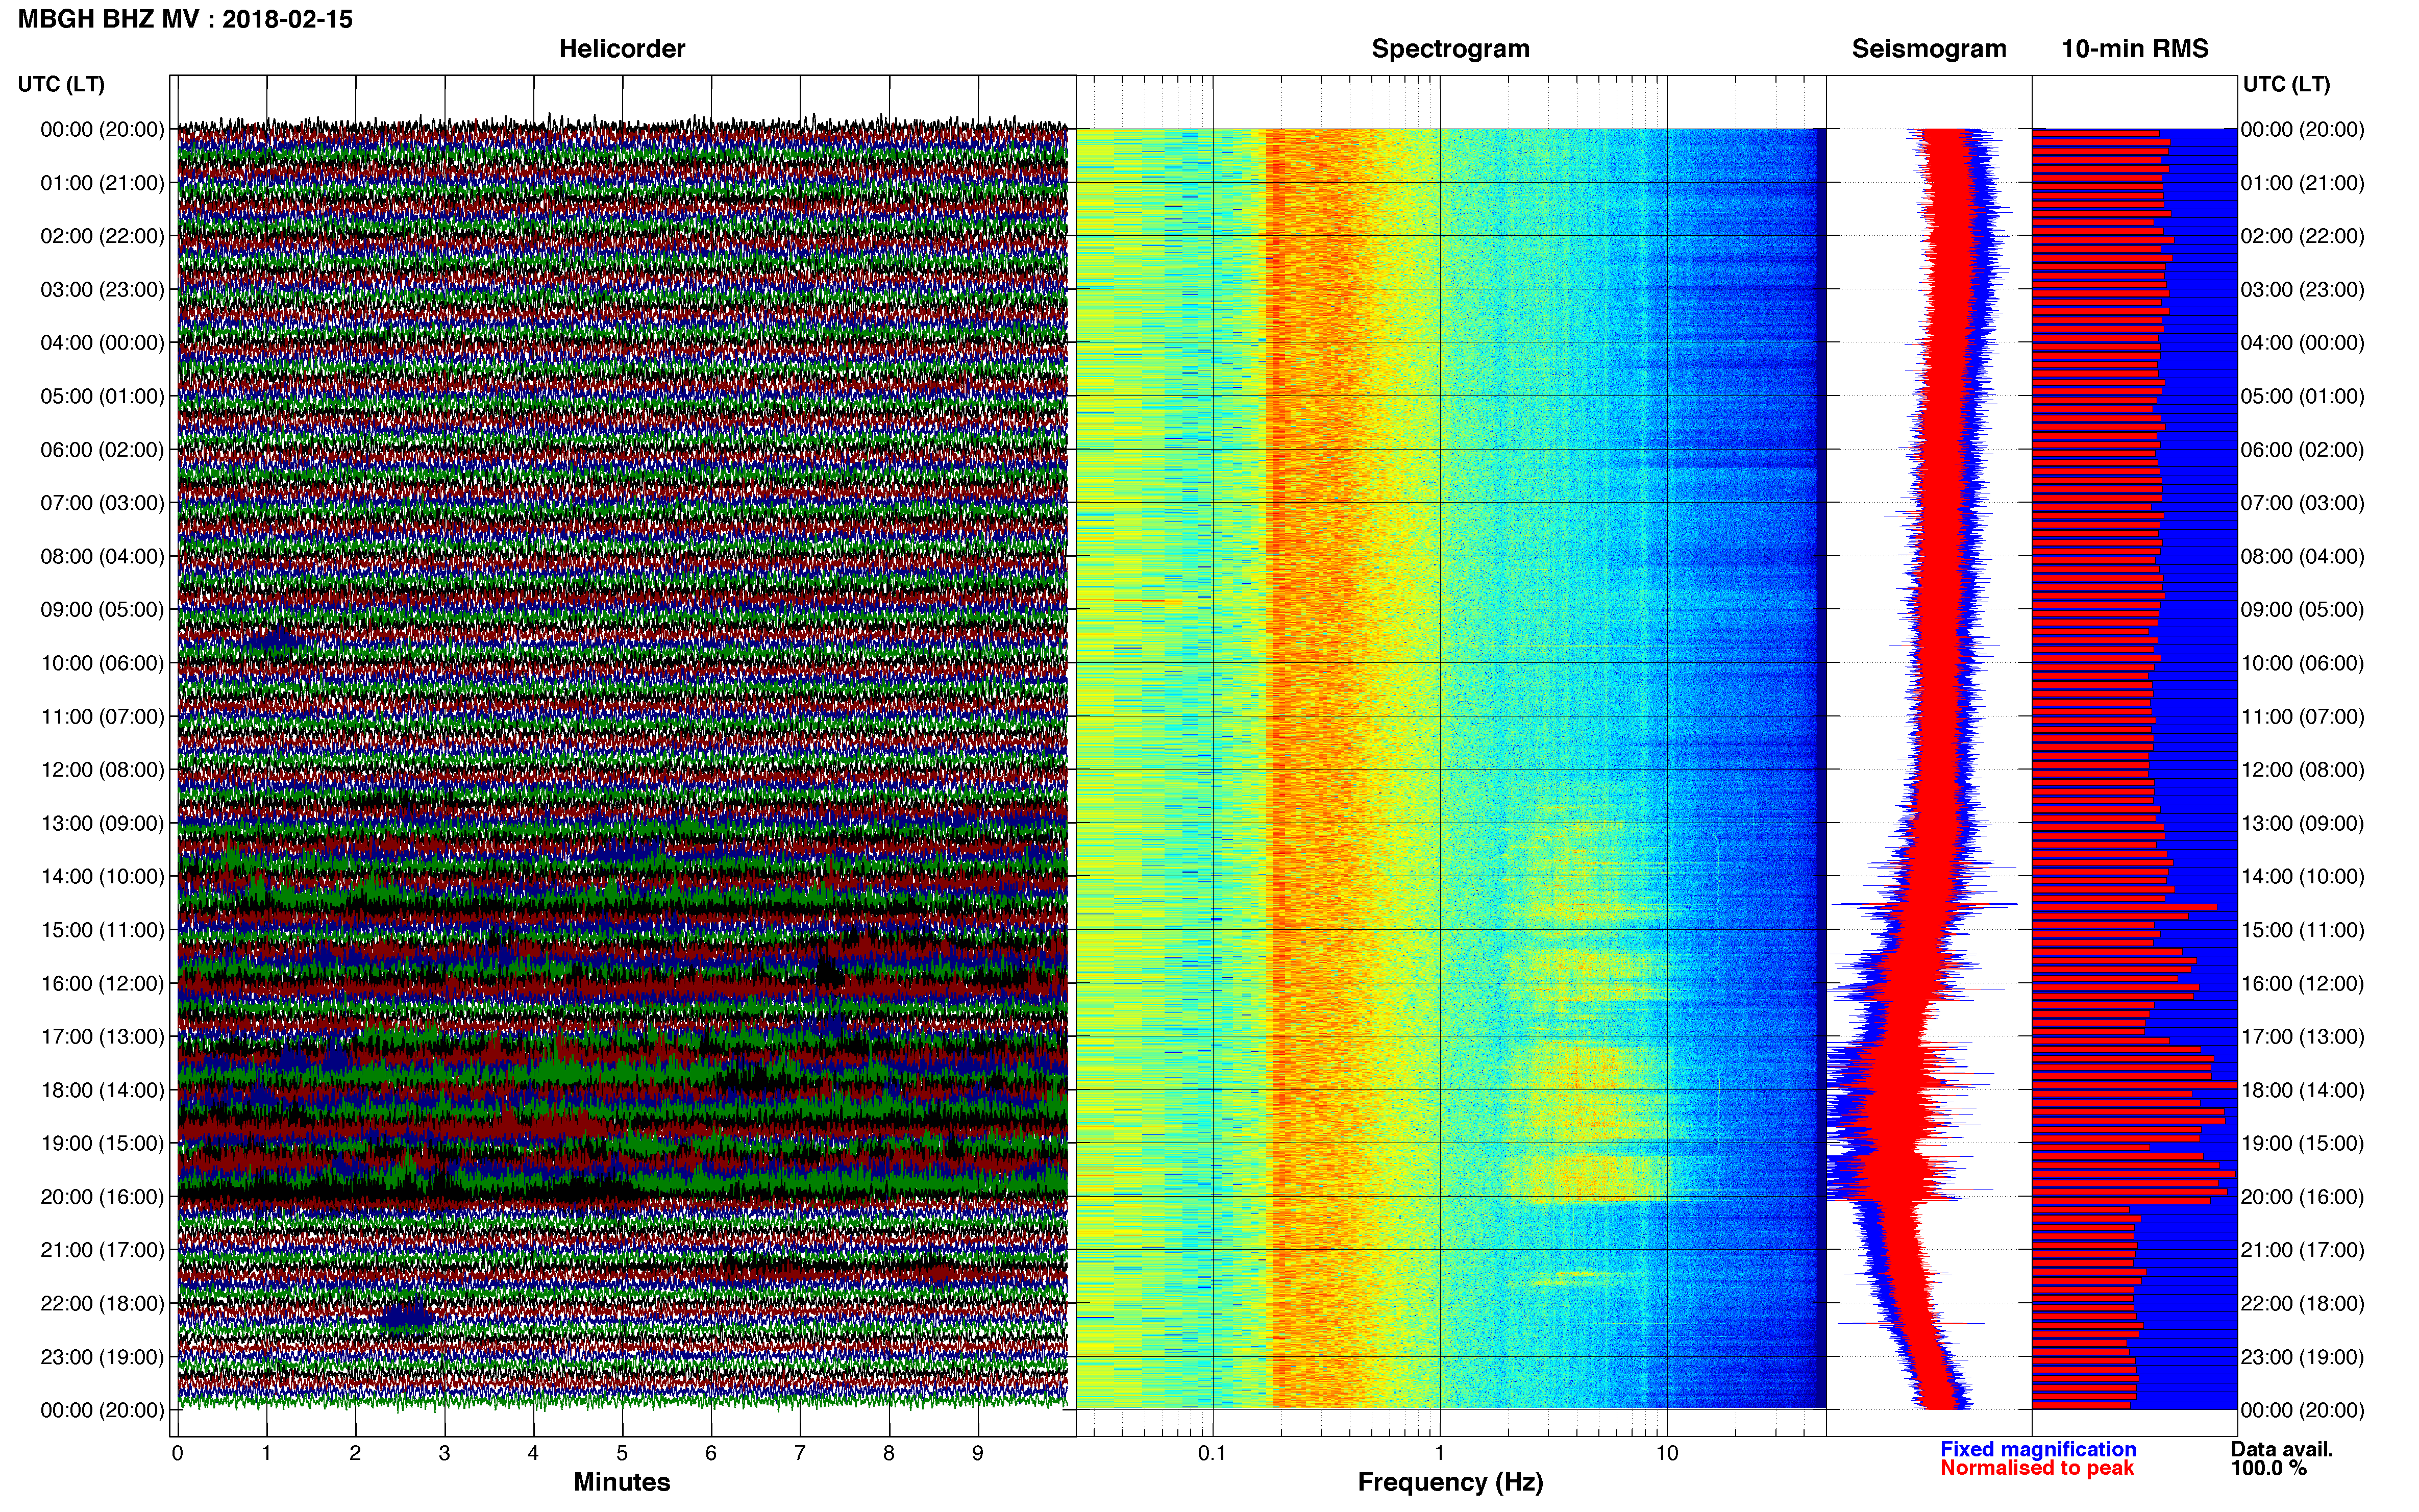This screenshot has height=1512, width=2419.
Task: Click the right '23:00 (19:00)' time label
Action: [2303, 1357]
